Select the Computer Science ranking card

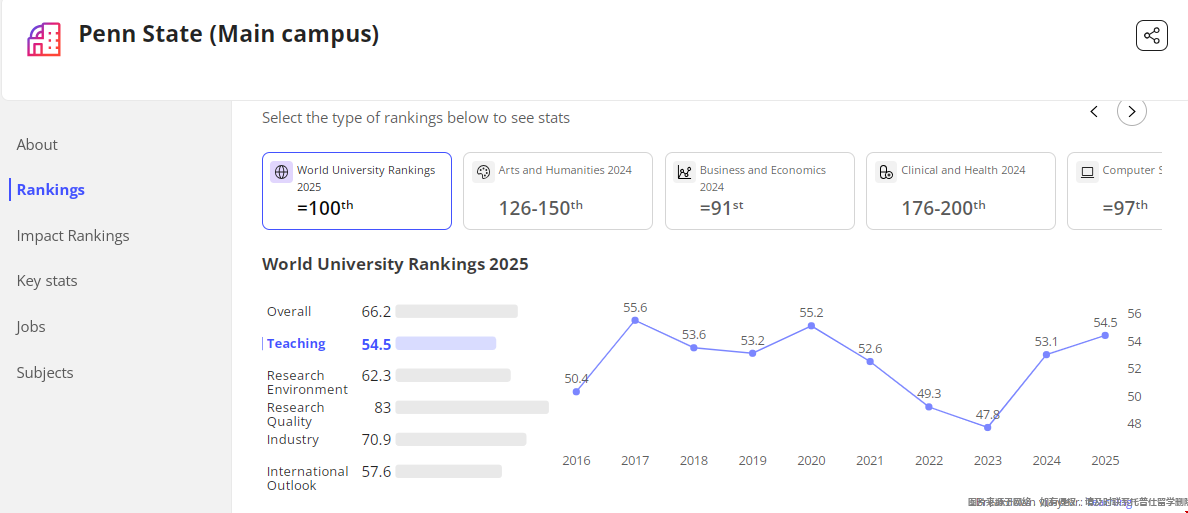[1115, 191]
